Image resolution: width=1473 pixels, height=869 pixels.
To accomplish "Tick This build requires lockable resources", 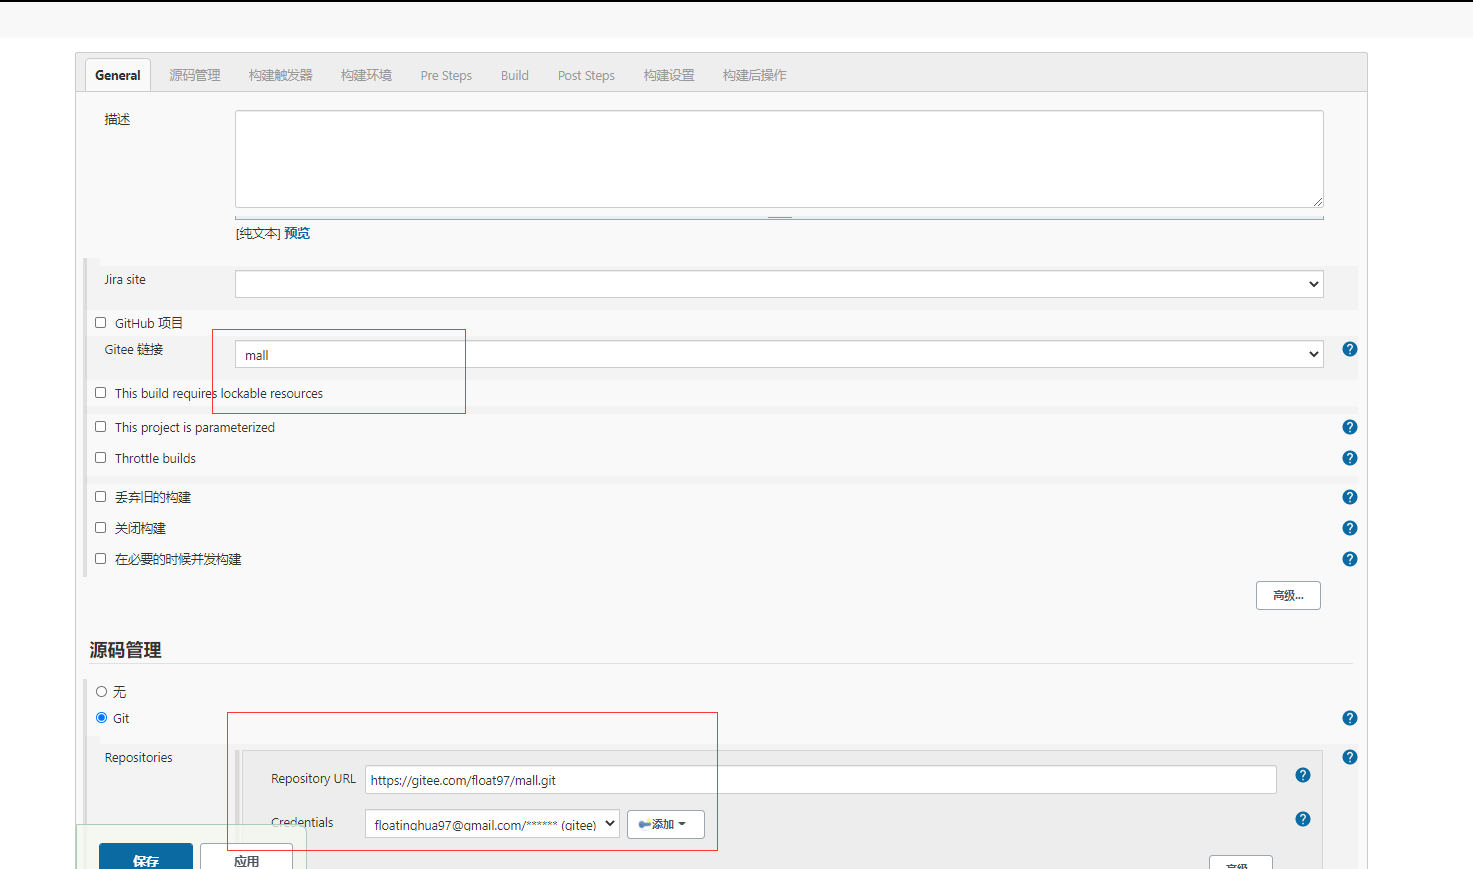I will (x=100, y=393).
